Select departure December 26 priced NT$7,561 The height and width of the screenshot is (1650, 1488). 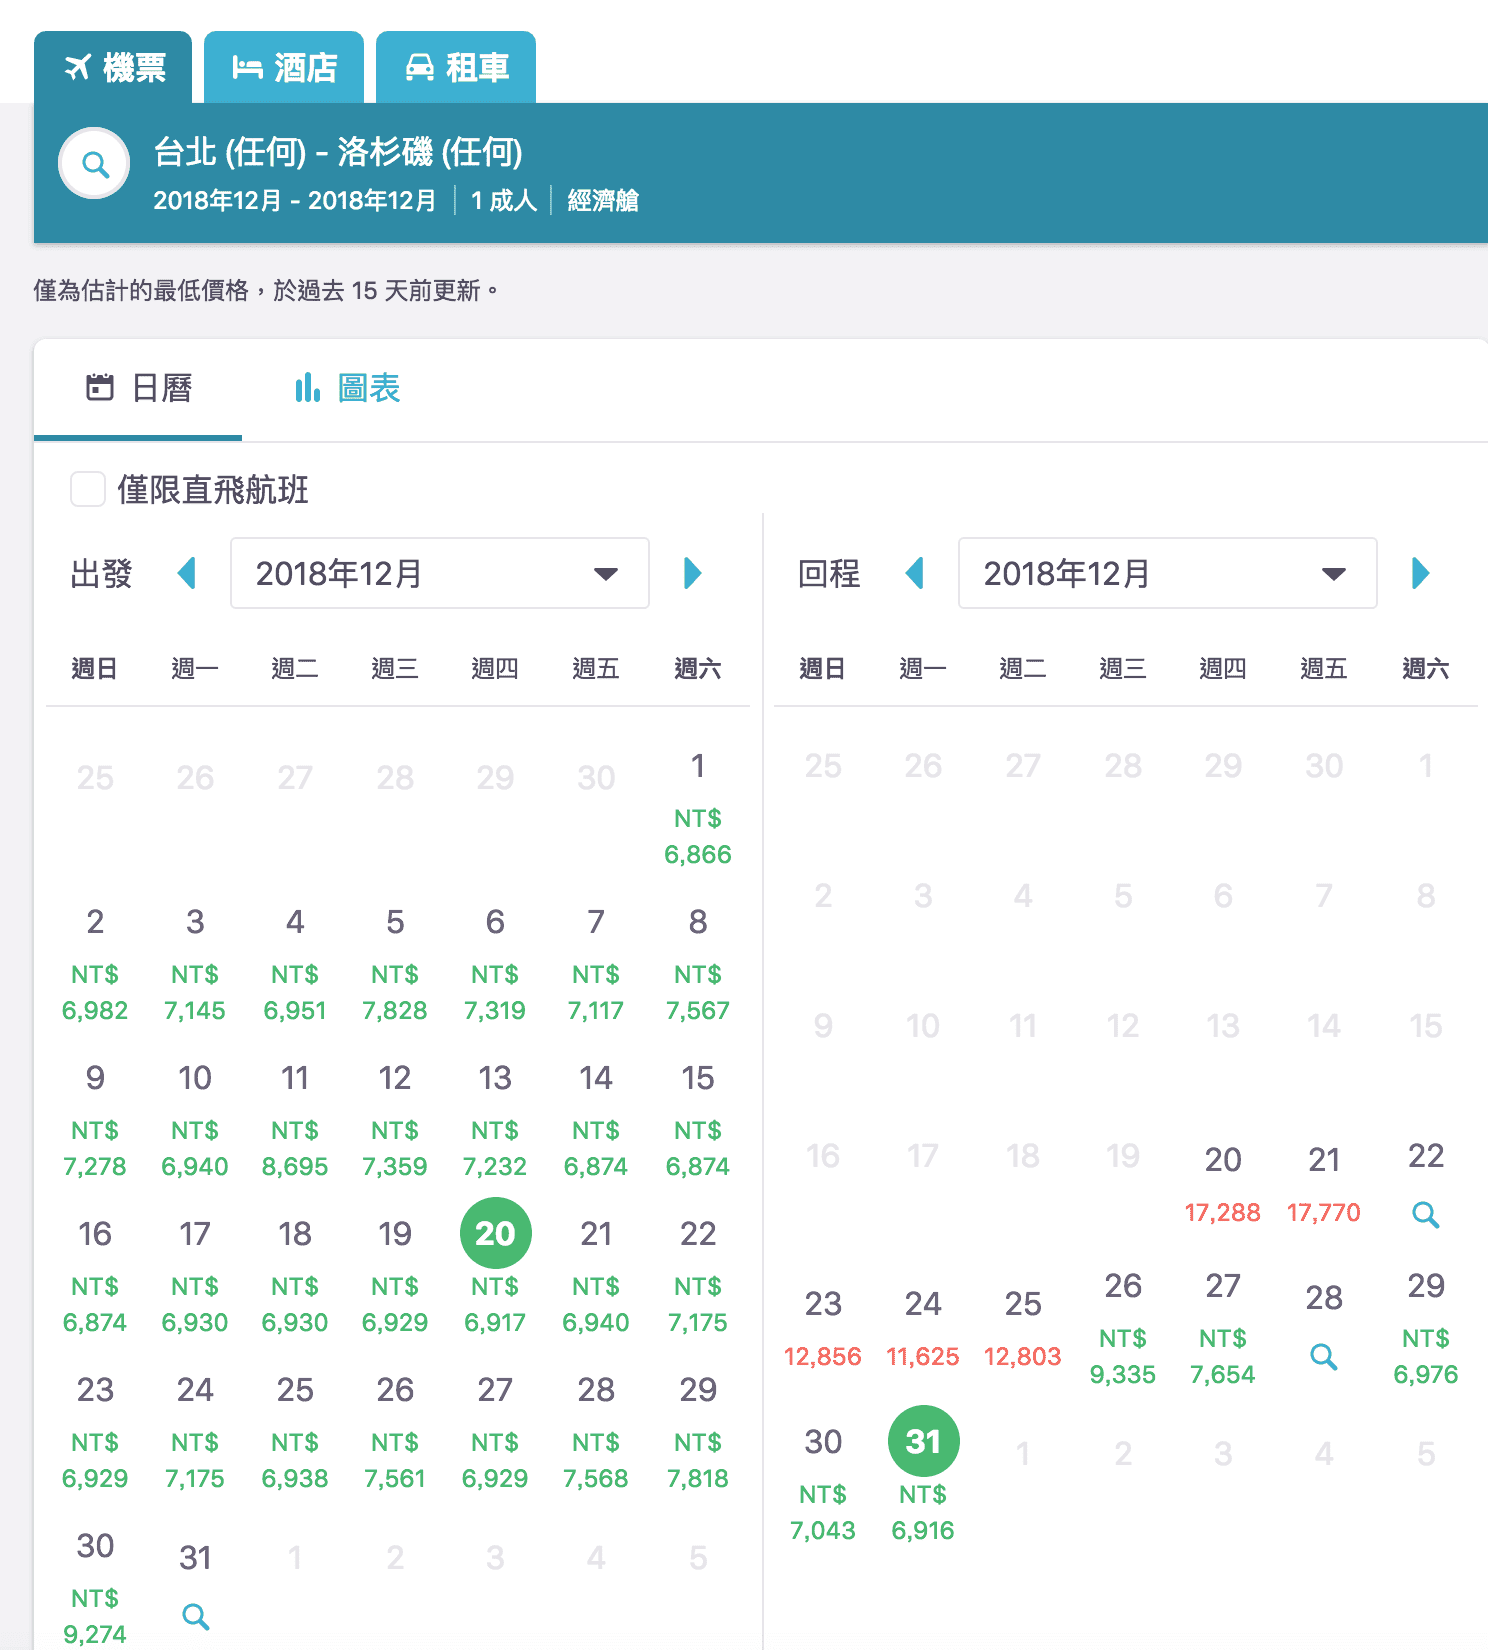click(x=395, y=1433)
